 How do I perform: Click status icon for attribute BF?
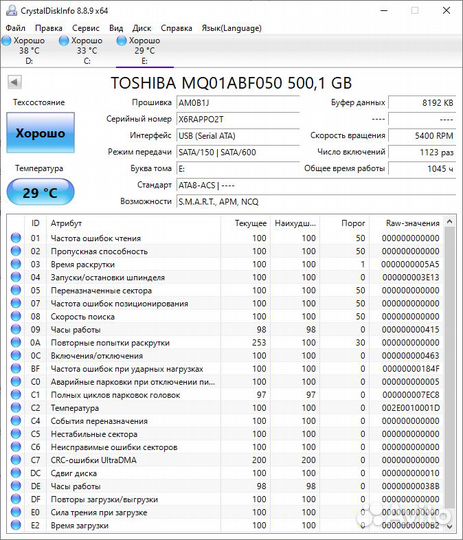(16, 369)
